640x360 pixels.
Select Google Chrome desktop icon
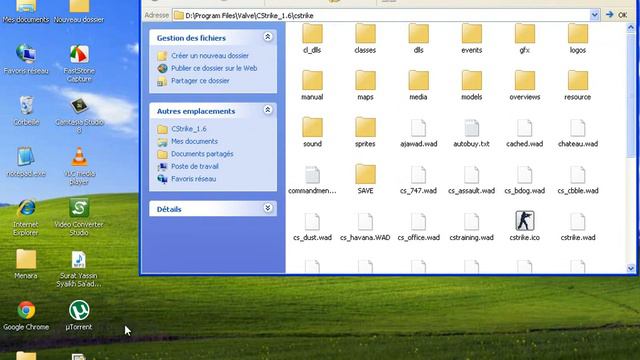pos(26,316)
